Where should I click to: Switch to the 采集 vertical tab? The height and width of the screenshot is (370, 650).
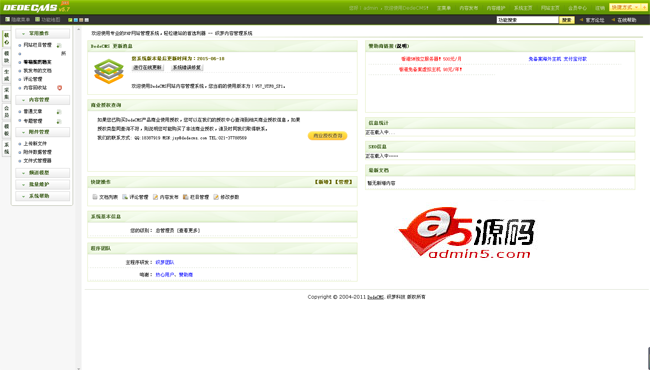click(x=6, y=93)
